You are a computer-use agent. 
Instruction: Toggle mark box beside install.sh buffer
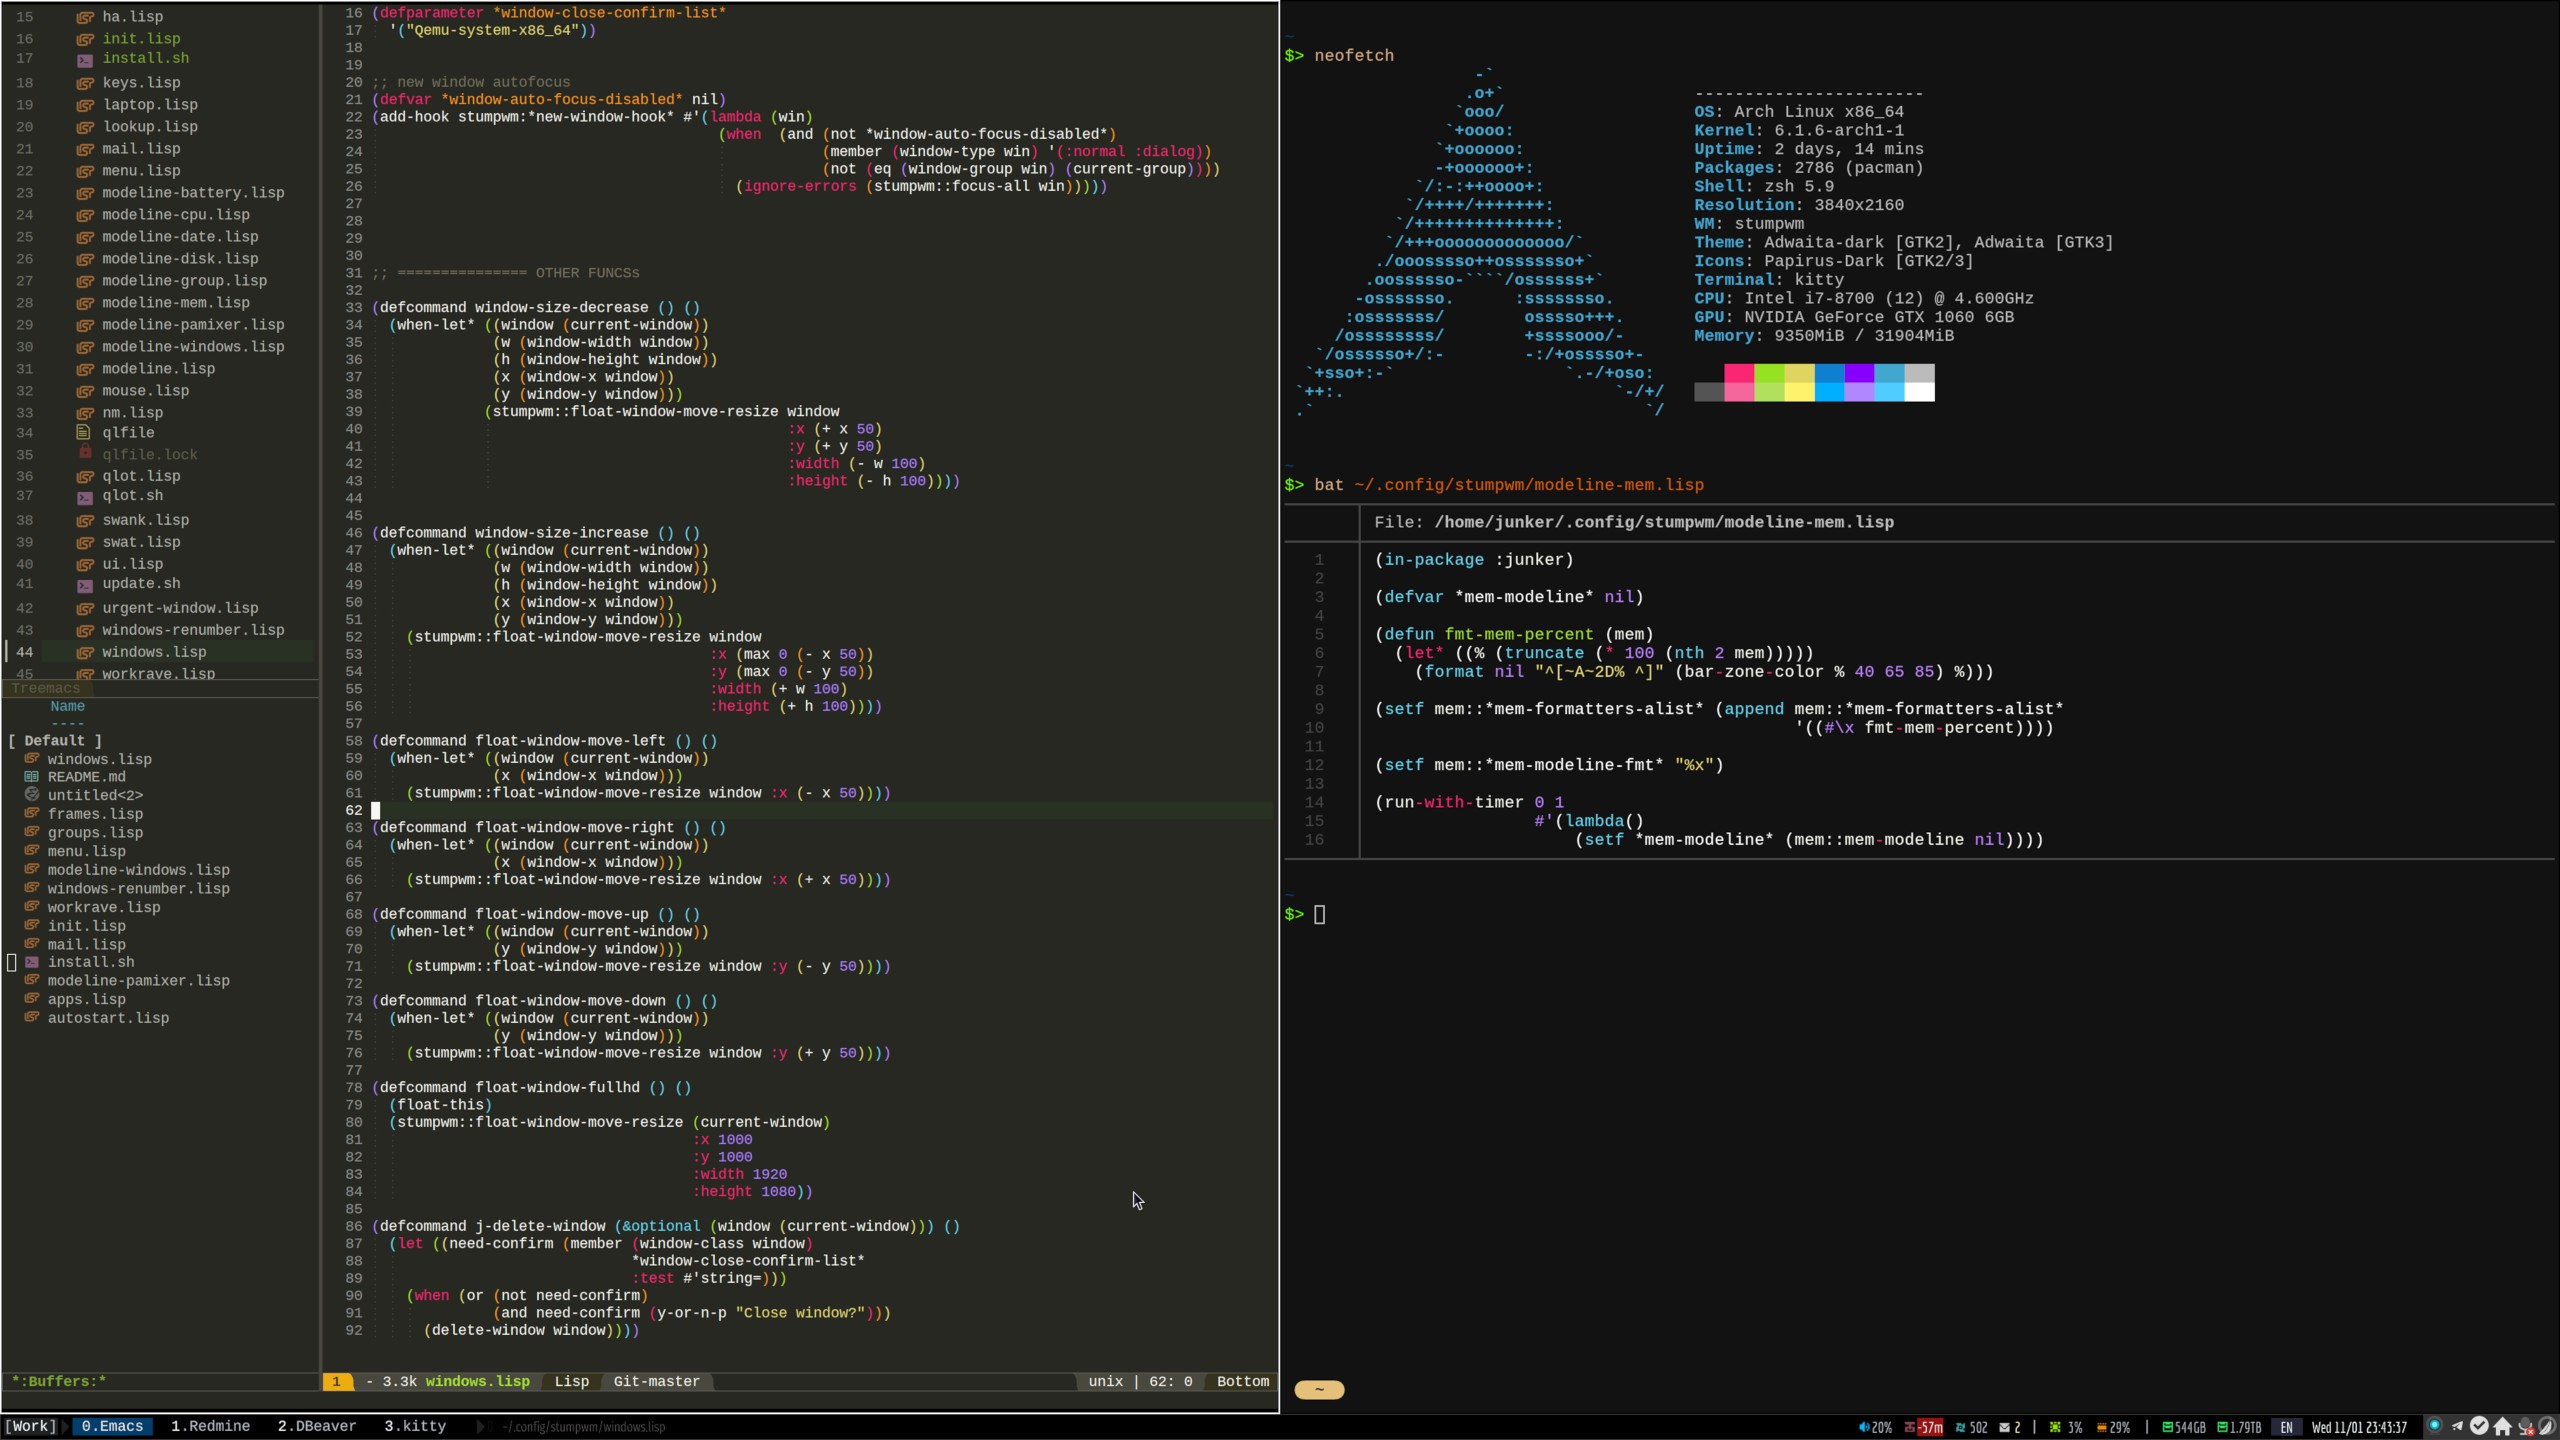tap(12, 962)
